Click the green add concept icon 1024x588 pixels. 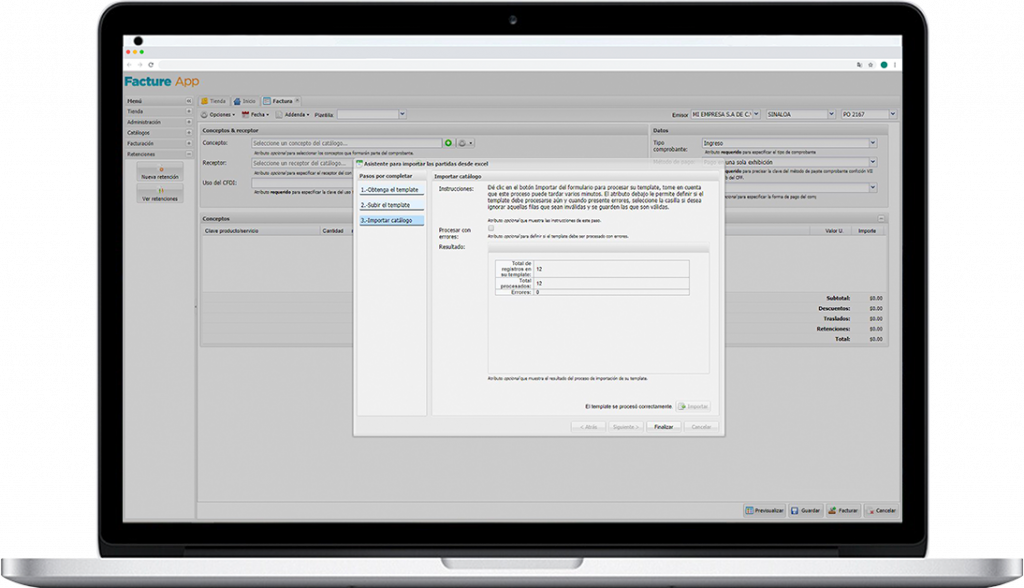pos(449,143)
